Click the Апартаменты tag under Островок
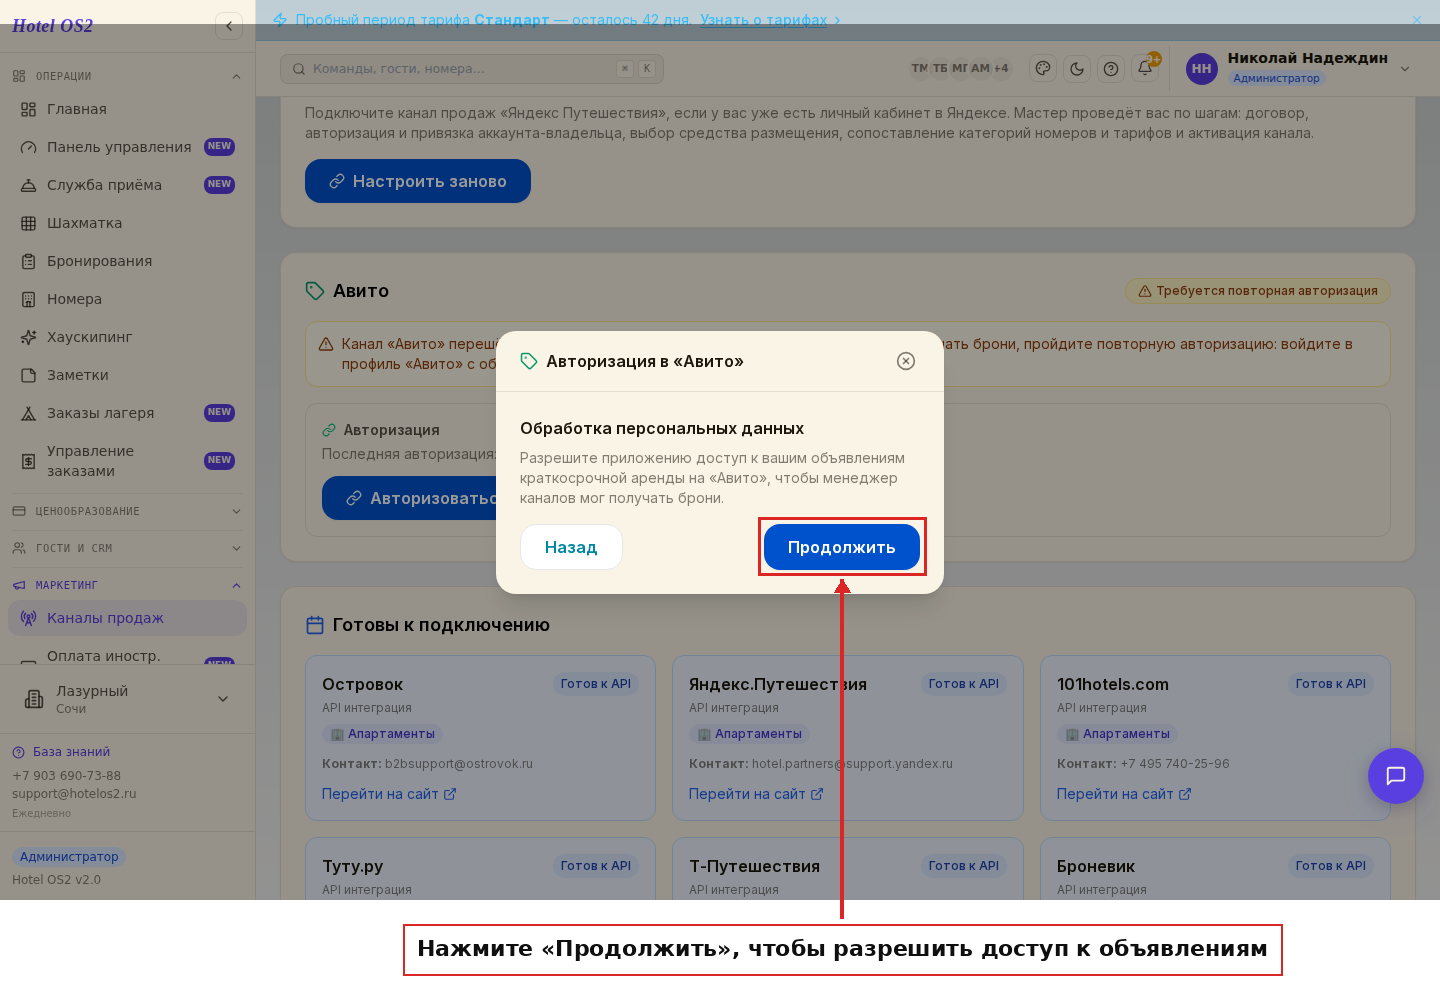This screenshot has height=999, width=1440. tap(382, 734)
